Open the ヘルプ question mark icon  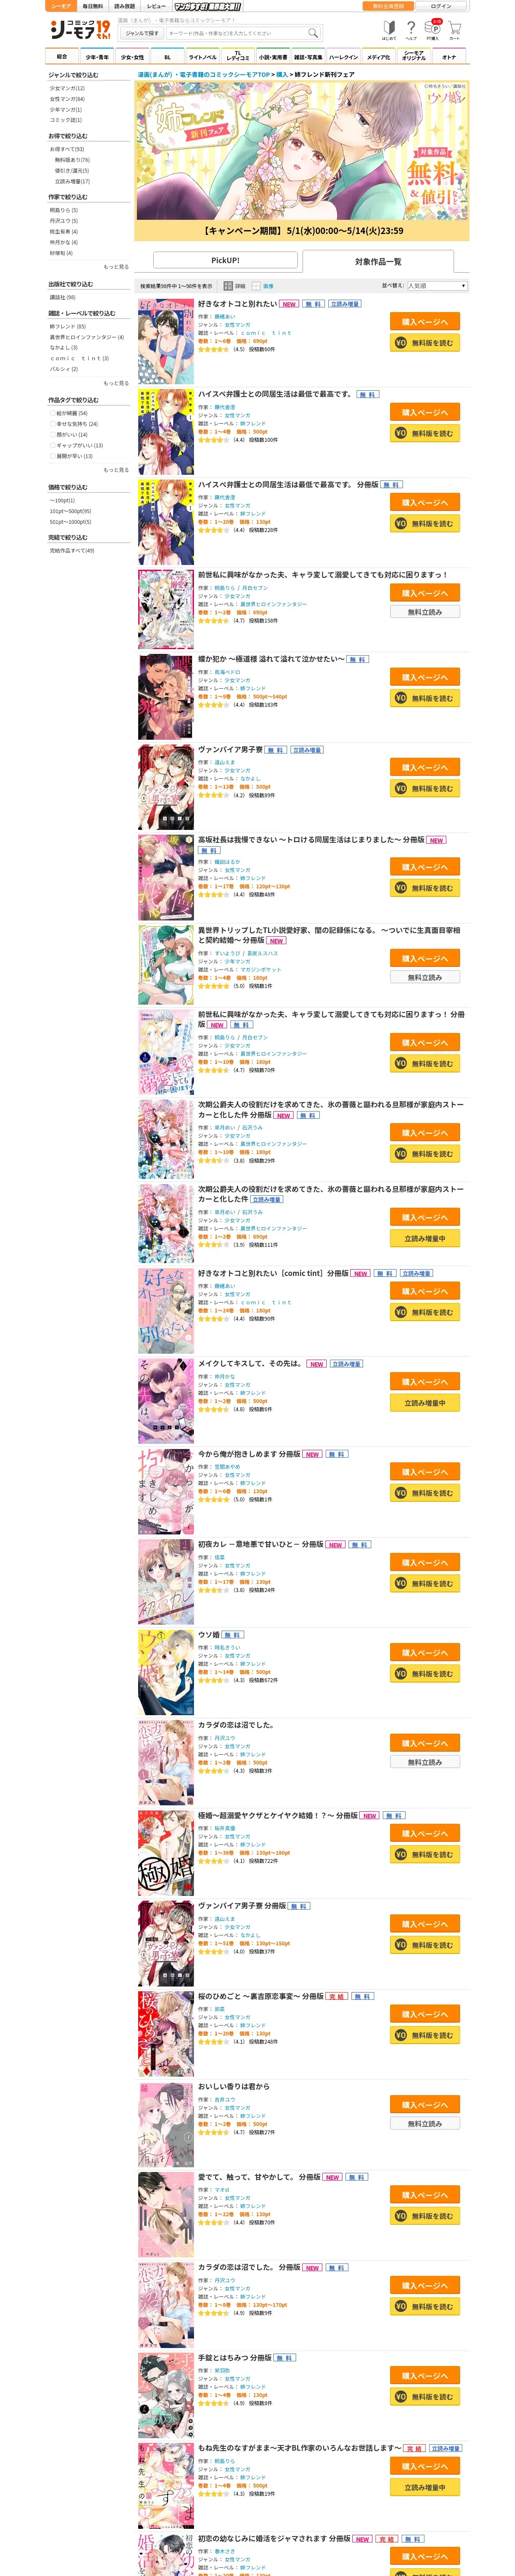[411, 30]
